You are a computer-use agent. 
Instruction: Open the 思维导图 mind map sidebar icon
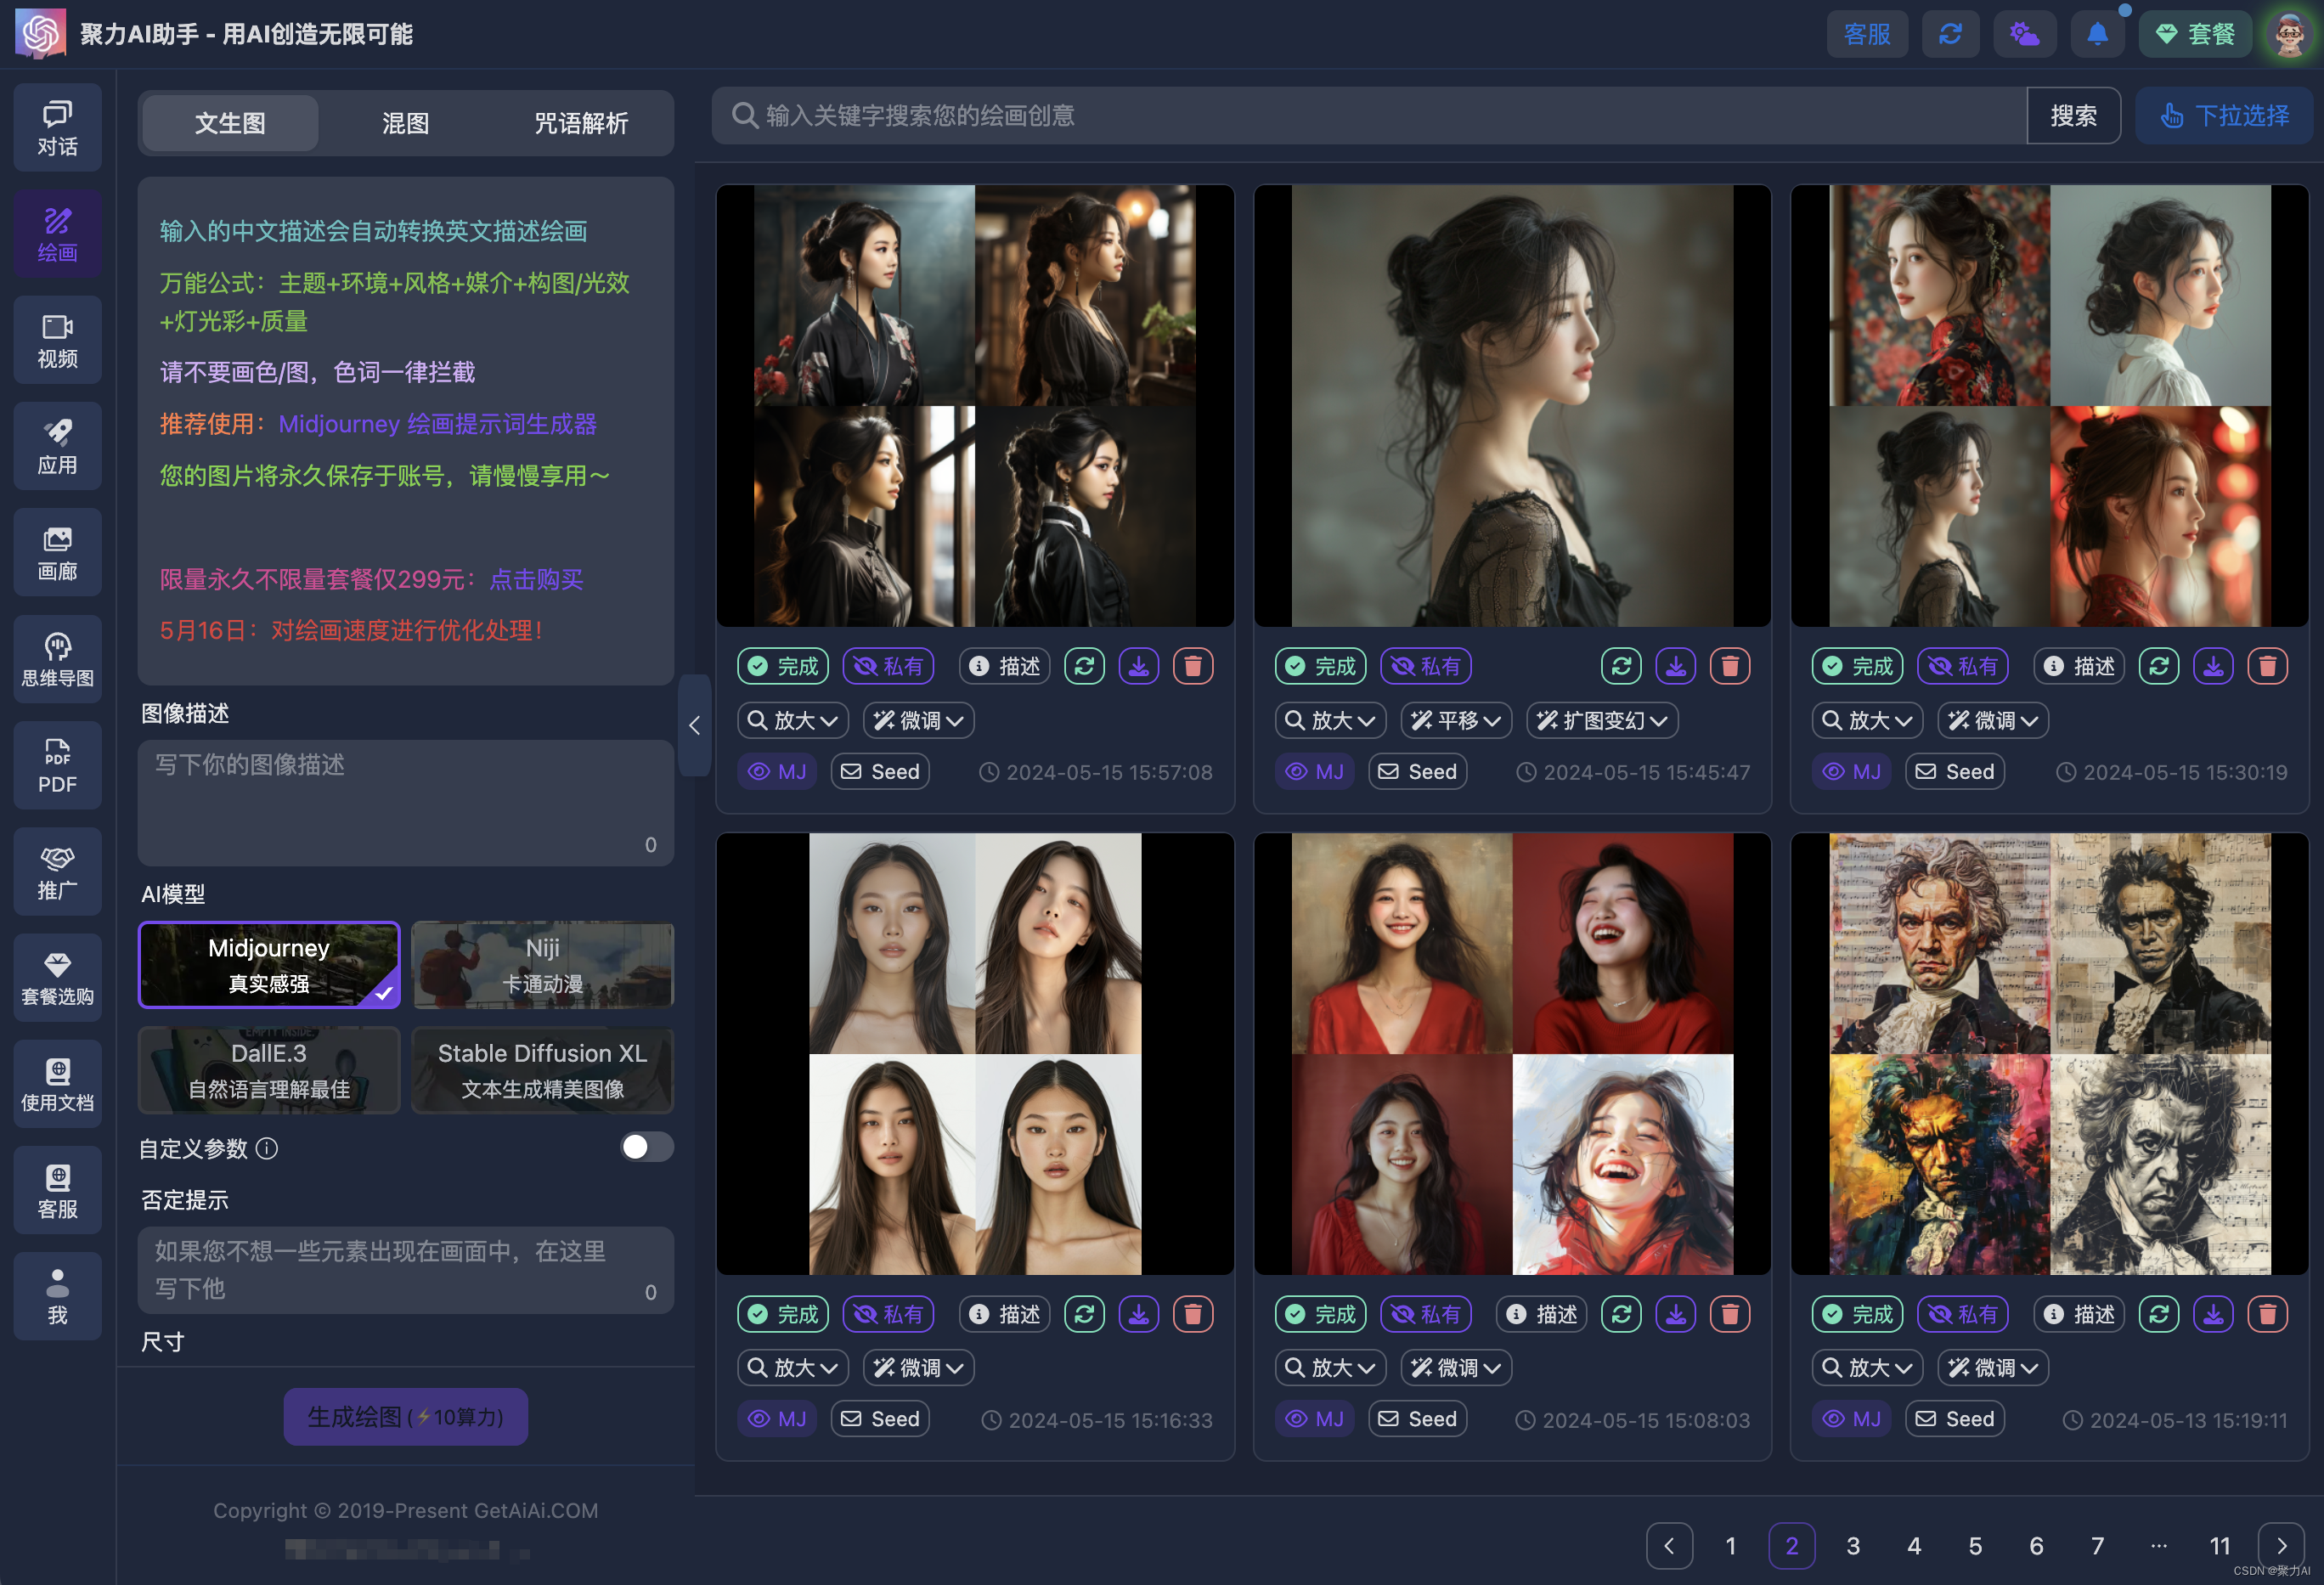(x=57, y=659)
